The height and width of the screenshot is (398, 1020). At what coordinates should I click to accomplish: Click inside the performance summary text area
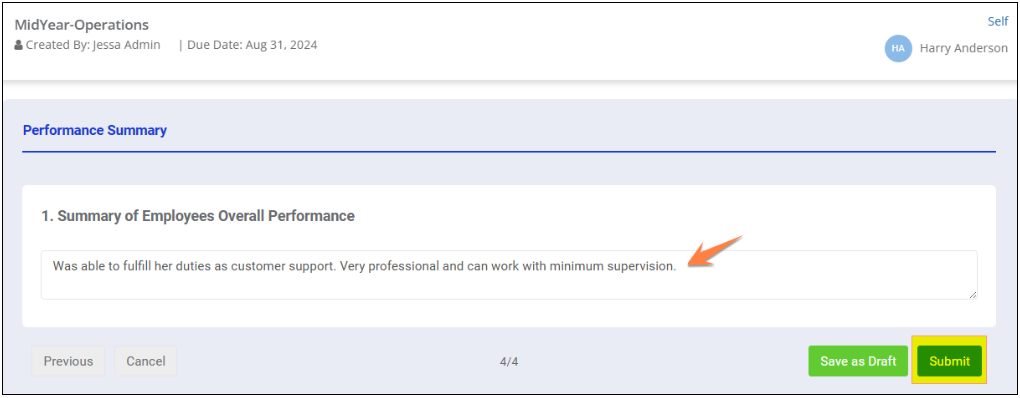(509, 275)
